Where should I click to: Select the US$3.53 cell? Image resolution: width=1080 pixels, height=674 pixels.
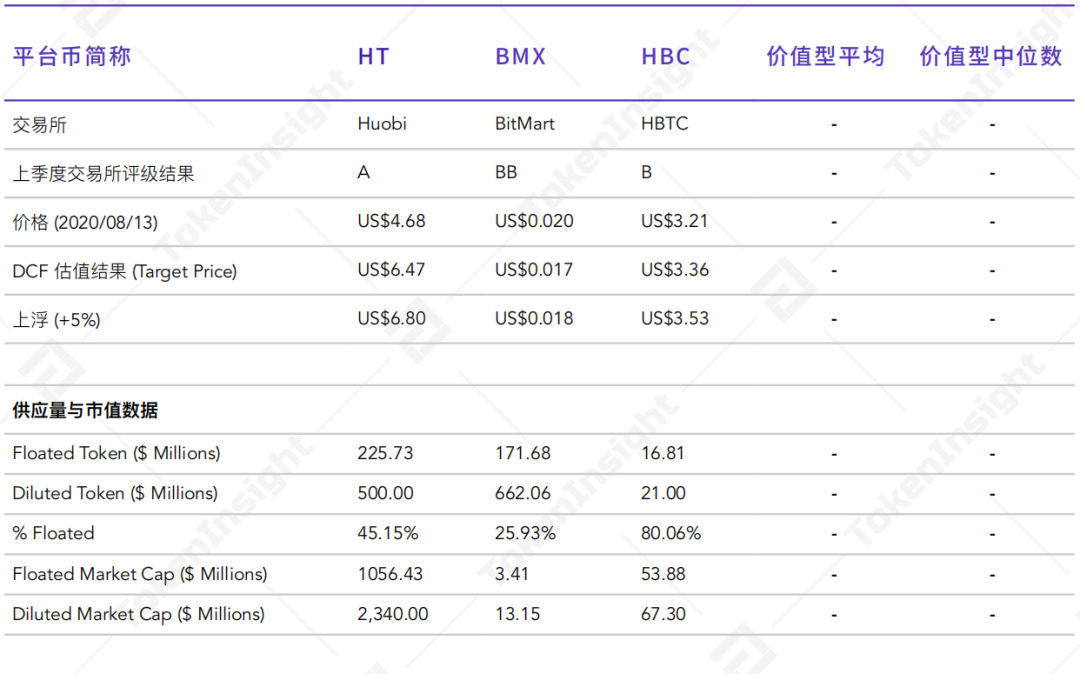[x=675, y=319]
